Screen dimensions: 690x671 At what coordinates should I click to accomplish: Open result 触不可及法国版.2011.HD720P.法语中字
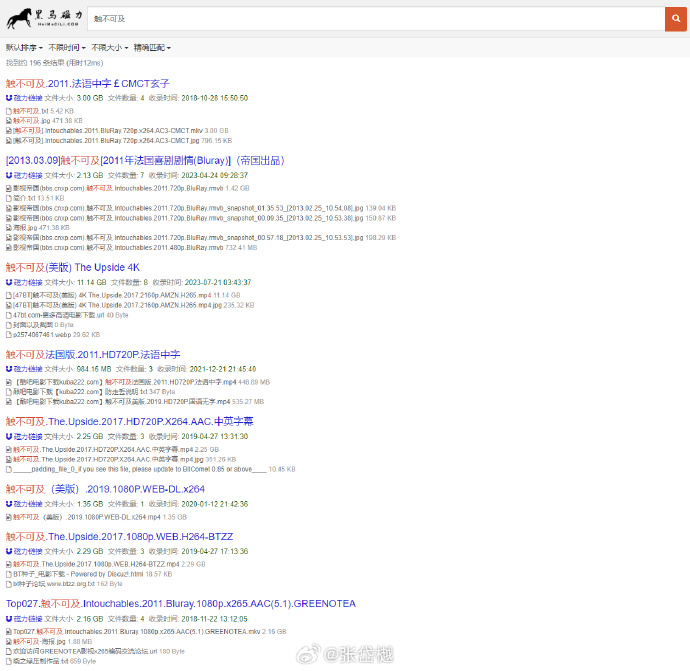(x=93, y=355)
